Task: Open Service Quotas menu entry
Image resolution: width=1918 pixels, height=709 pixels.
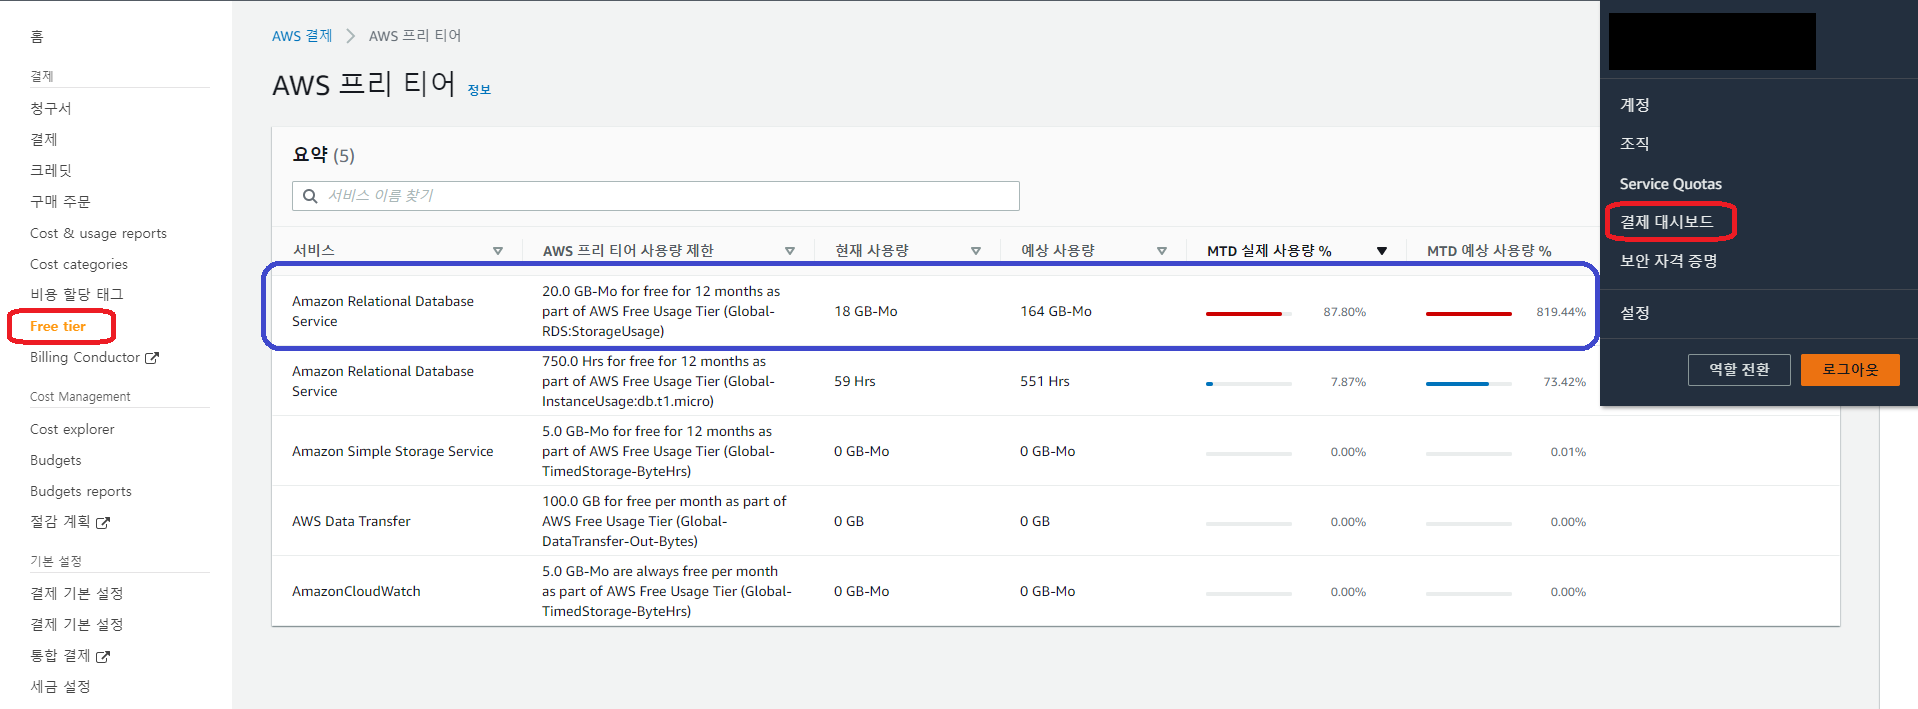Action: tap(1671, 184)
